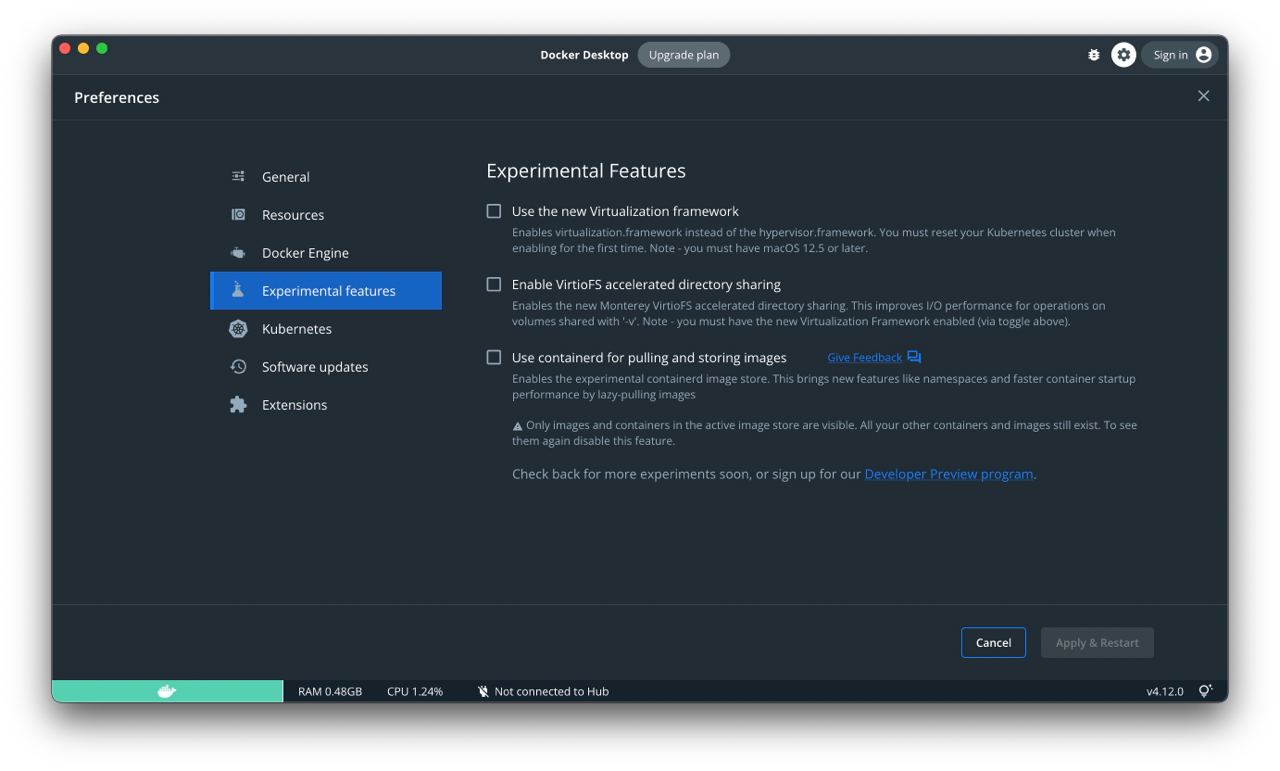The width and height of the screenshot is (1280, 771).
Task: Click the user account avatar icon
Action: (1204, 55)
